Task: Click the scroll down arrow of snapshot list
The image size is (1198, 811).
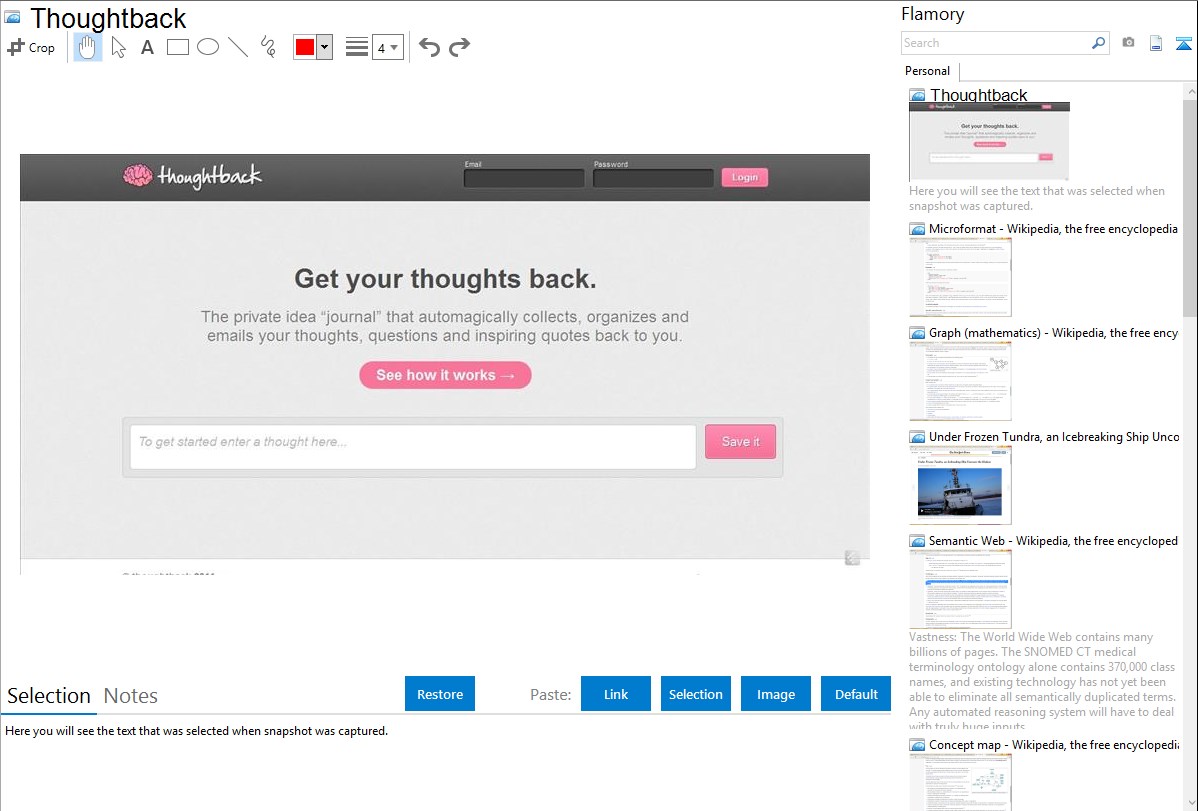Action: coord(1190,803)
